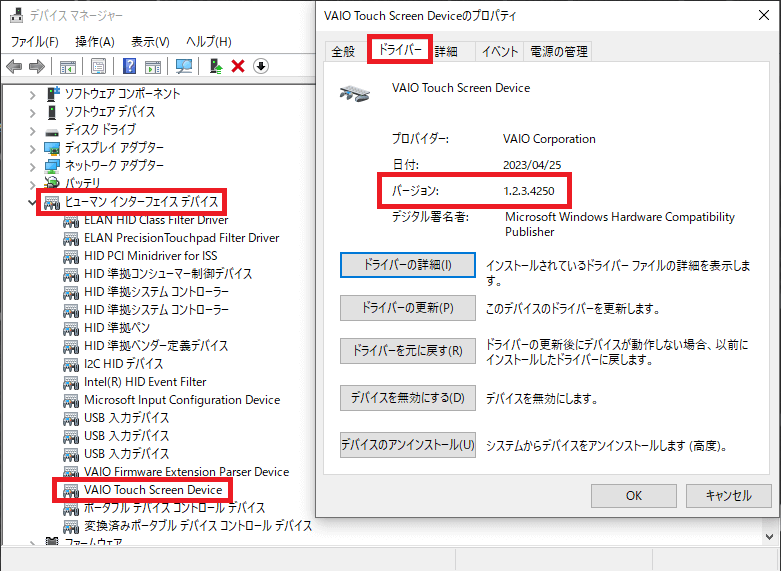Click the icon beside I2C HID デバイス
The width and height of the screenshot is (781, 571).
tap(71, 365)
